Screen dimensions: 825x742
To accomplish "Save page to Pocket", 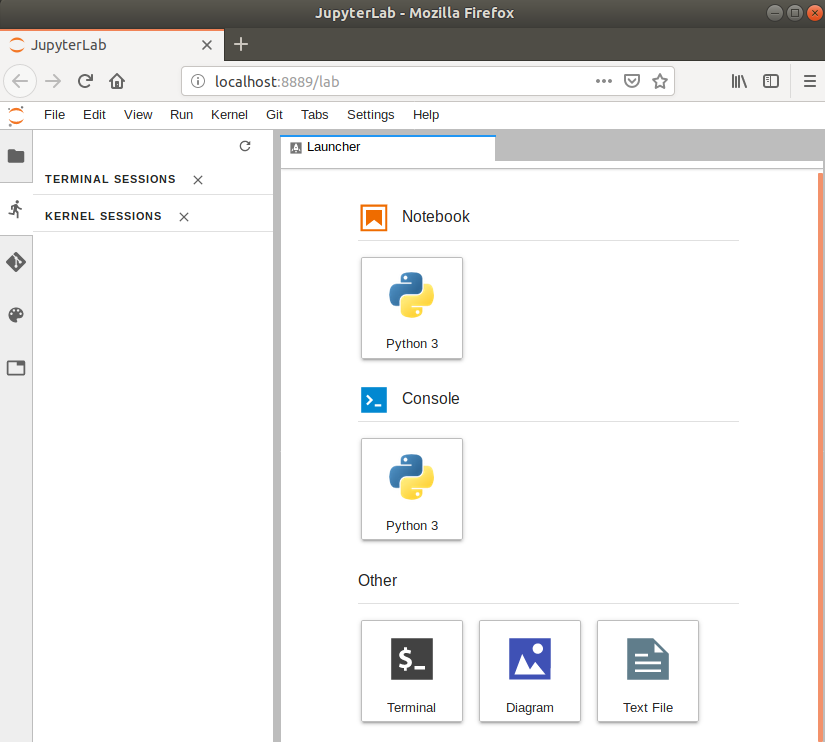I will tap(631, 81).
